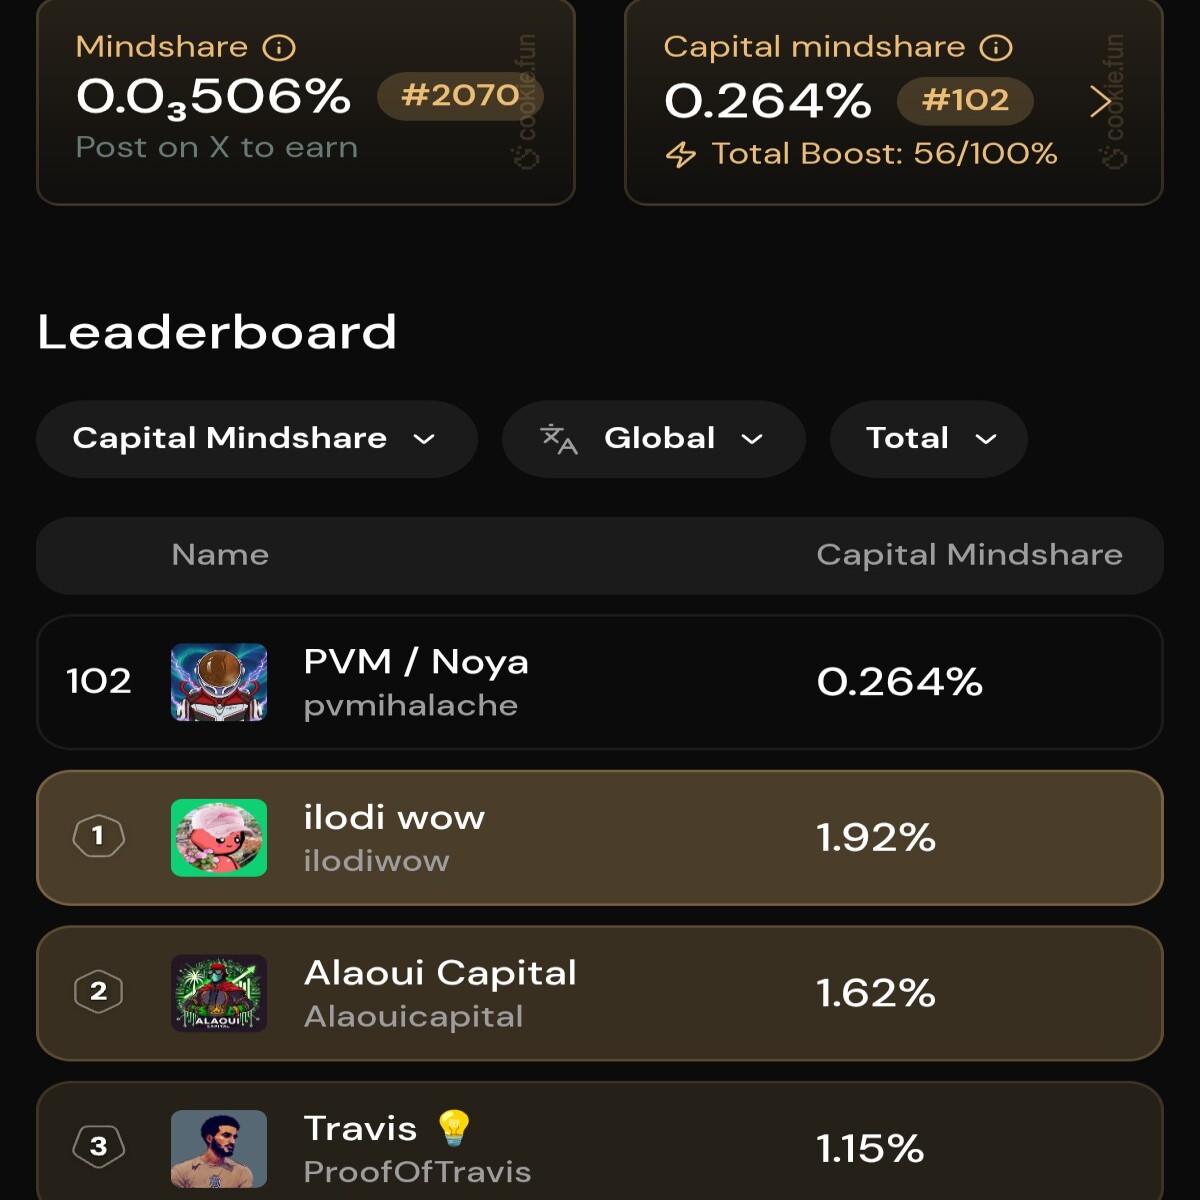The width and height of the screenshot is (1200, 1200).
Task: Open ProofOfTravis handle link
Action: coord(417,1172)
